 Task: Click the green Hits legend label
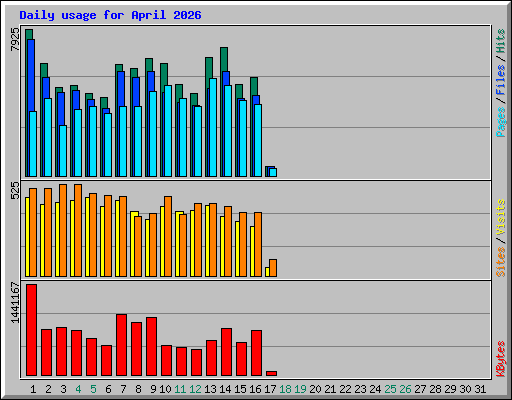(501, 41)
